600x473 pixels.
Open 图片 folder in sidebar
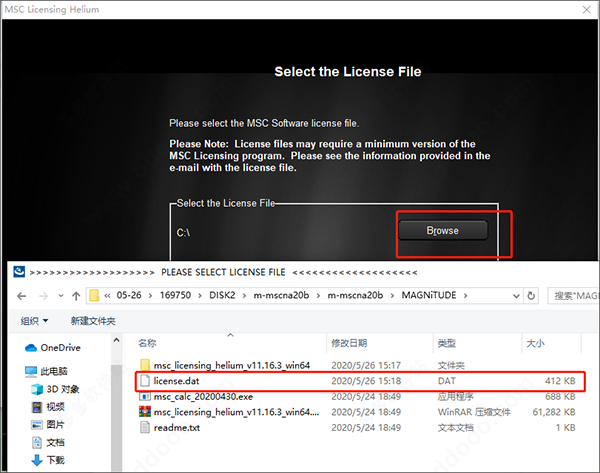55,424
